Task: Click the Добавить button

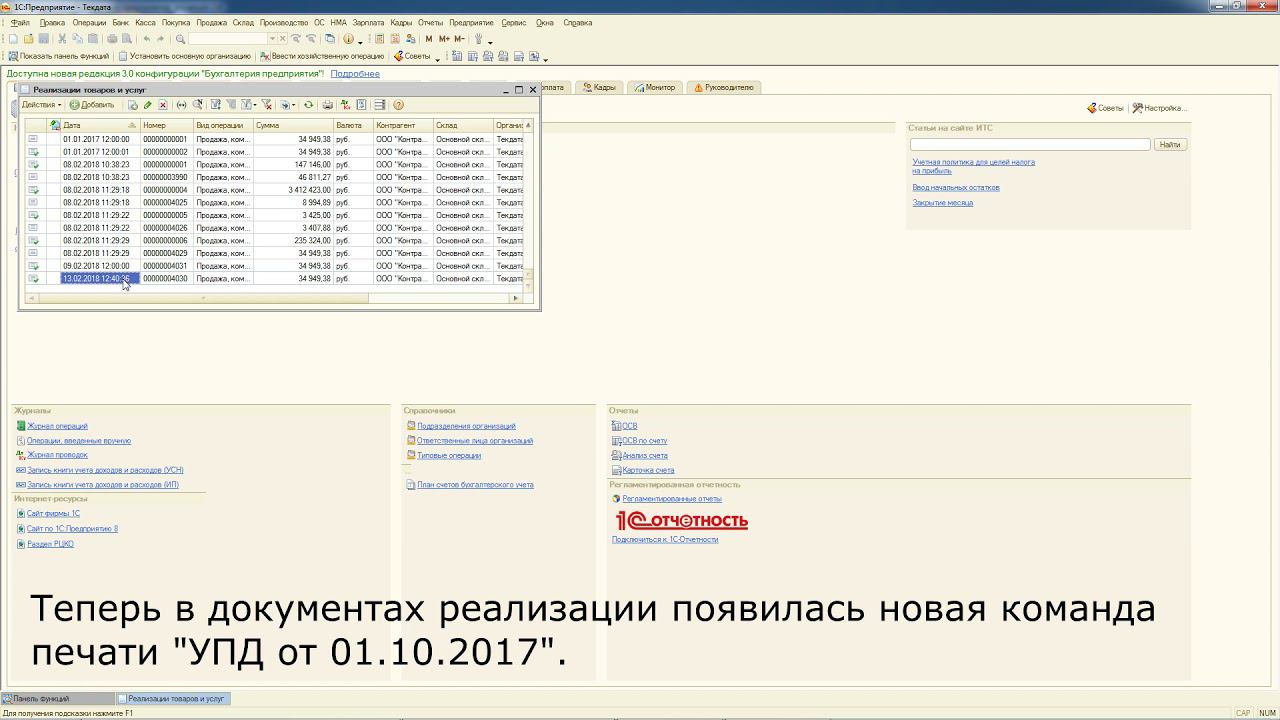Action: (x=92, y=105)
